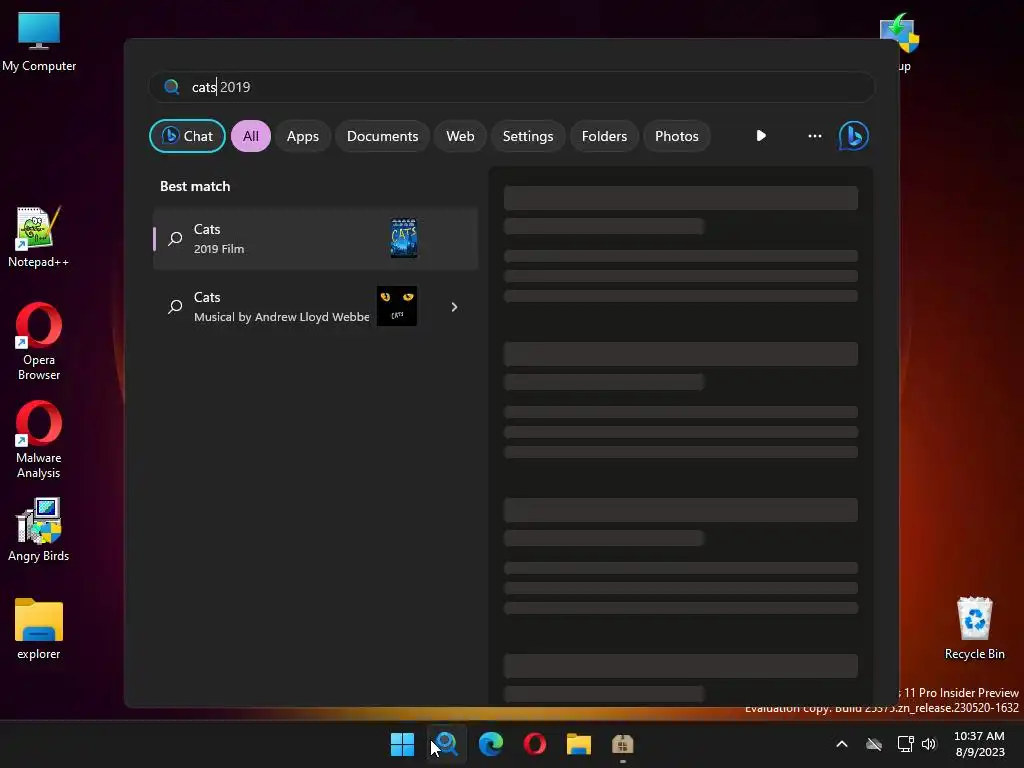Click the cloud sync tray icon
This screenshot has height=768, width=1024.
(x=874, y=744)
